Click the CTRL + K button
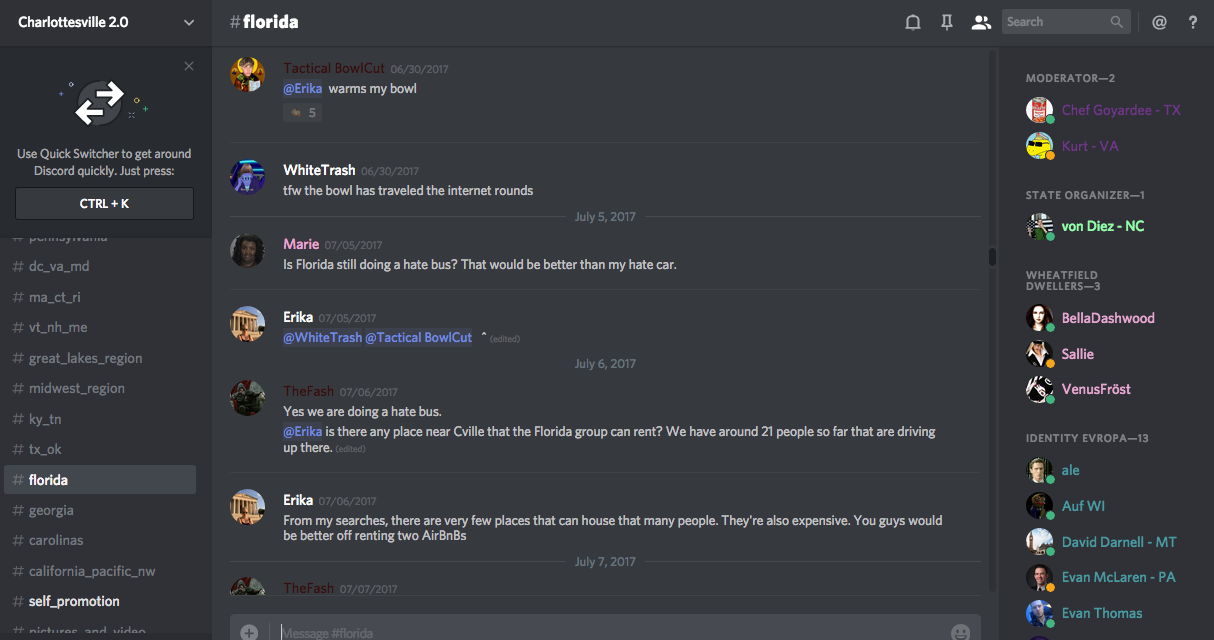The width and height of the screenshot is (1214, 640). (104, 203)
